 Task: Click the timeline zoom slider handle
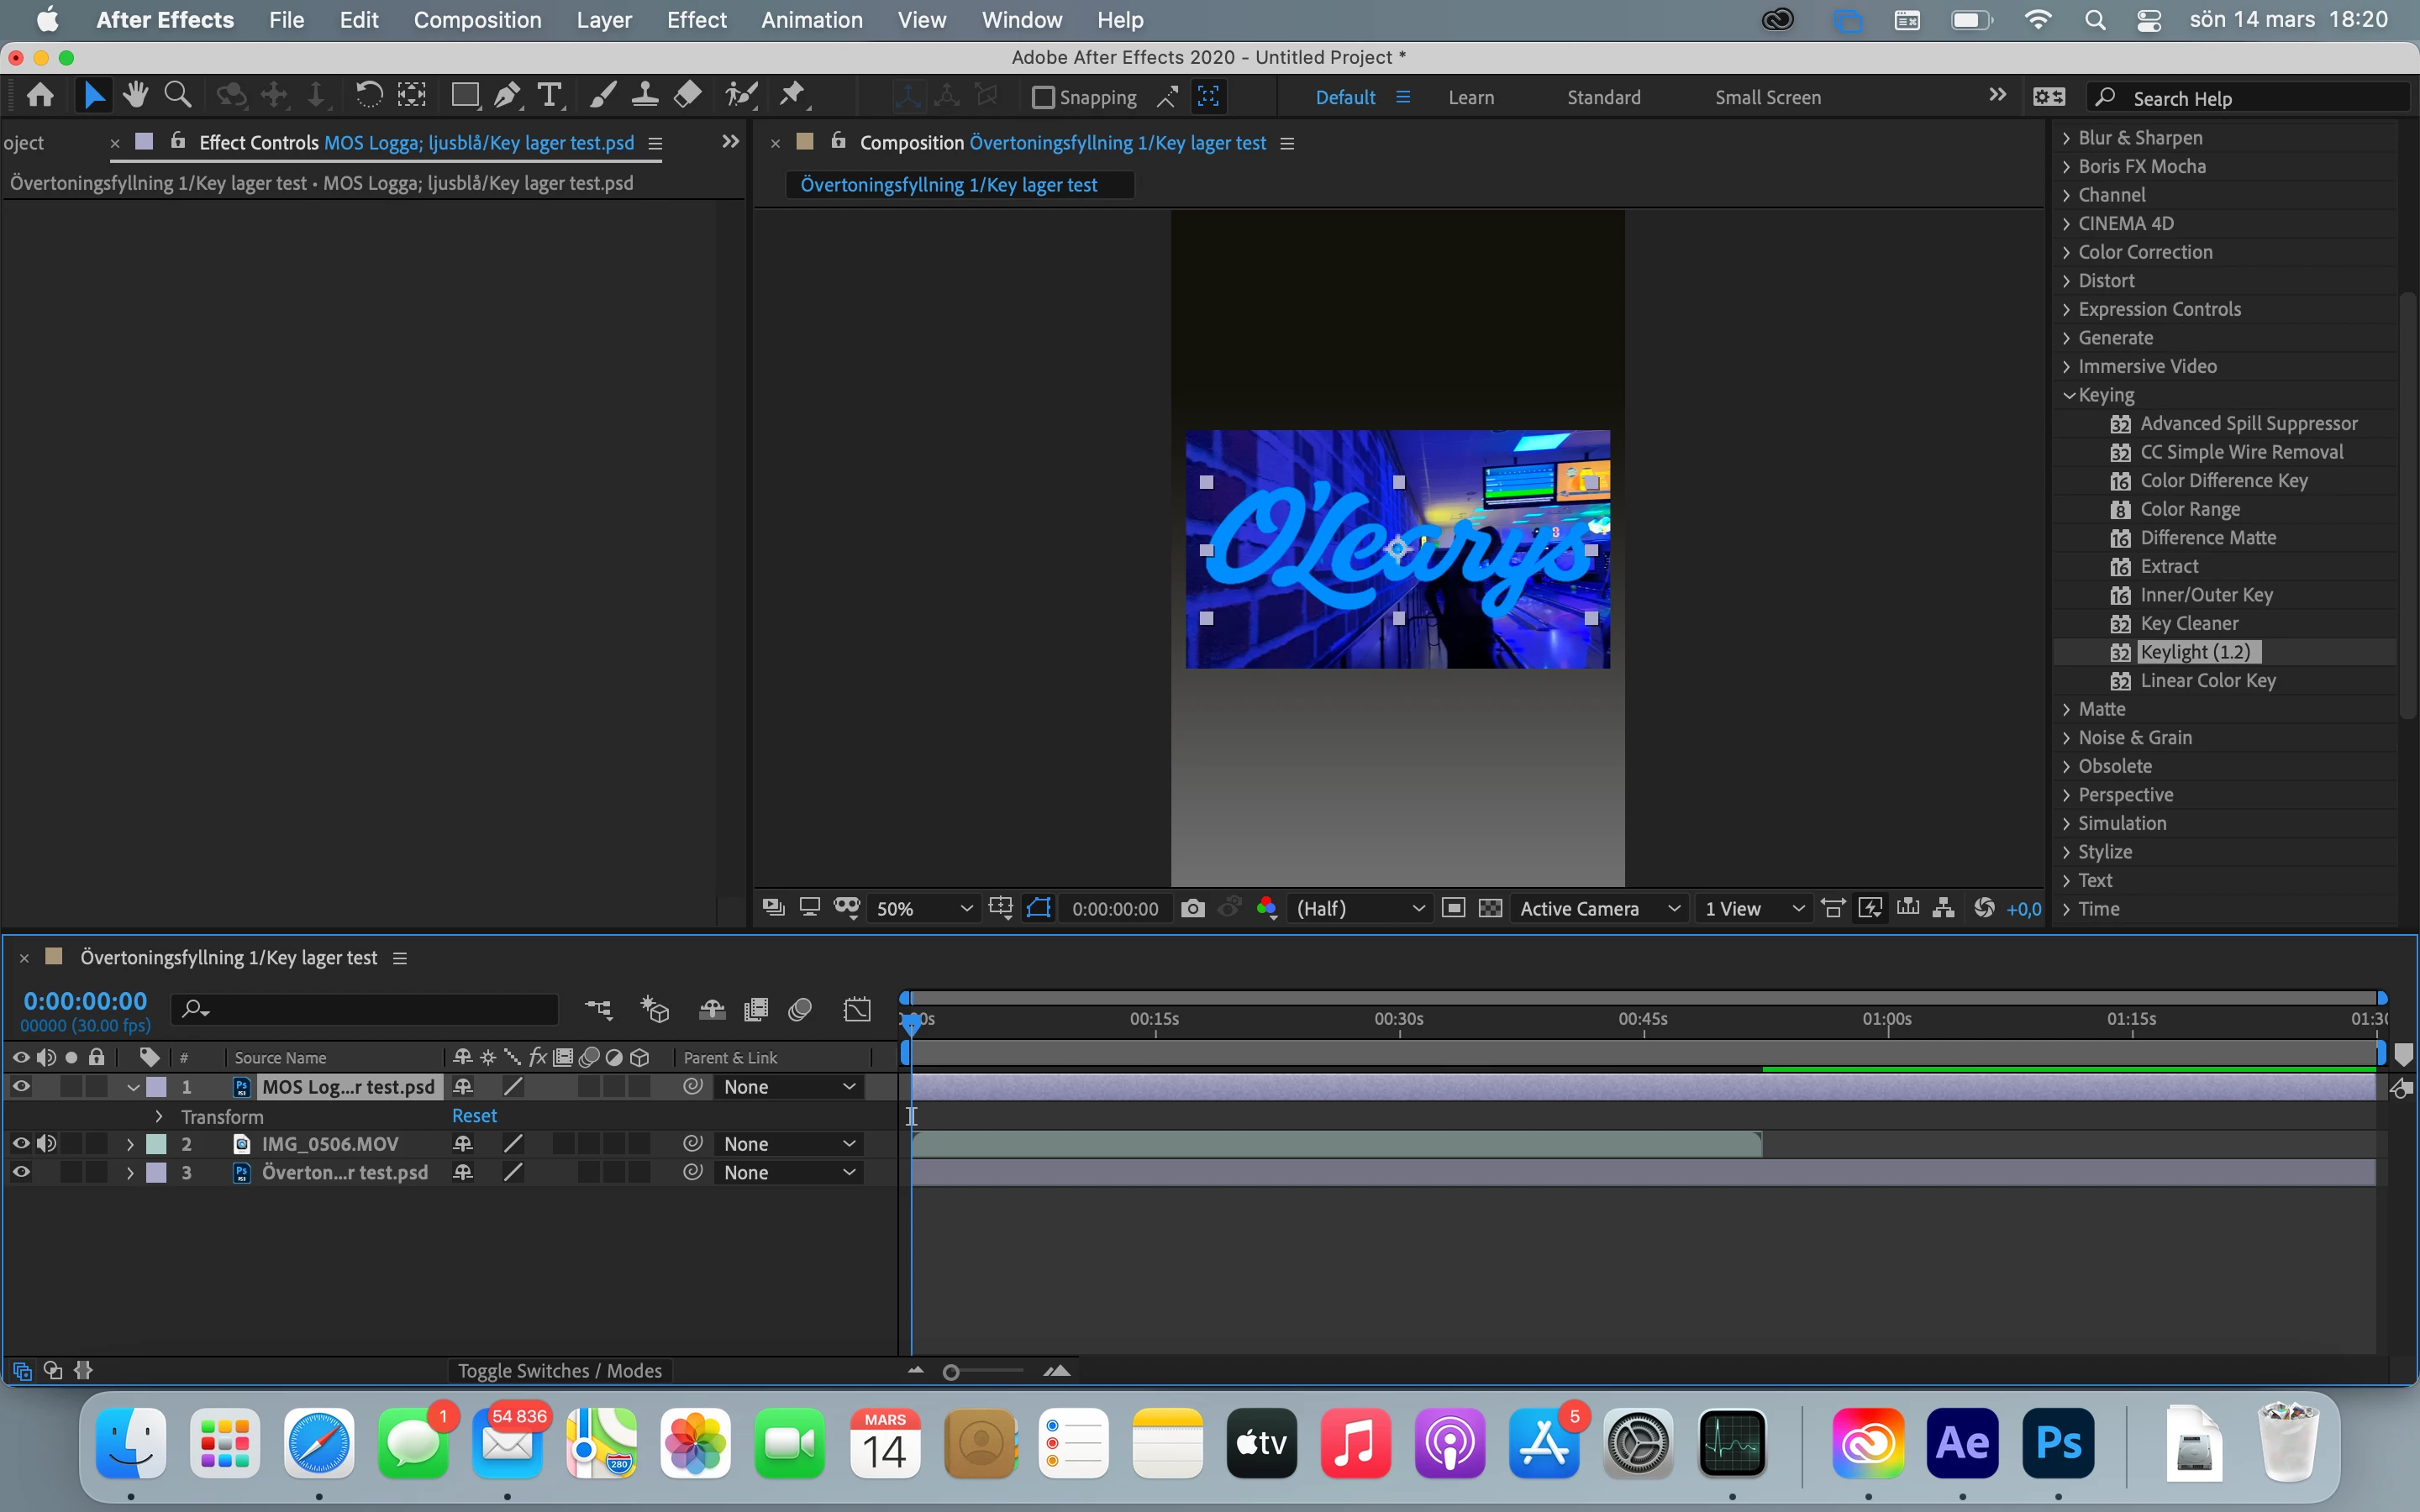(x=951, y=1372)
